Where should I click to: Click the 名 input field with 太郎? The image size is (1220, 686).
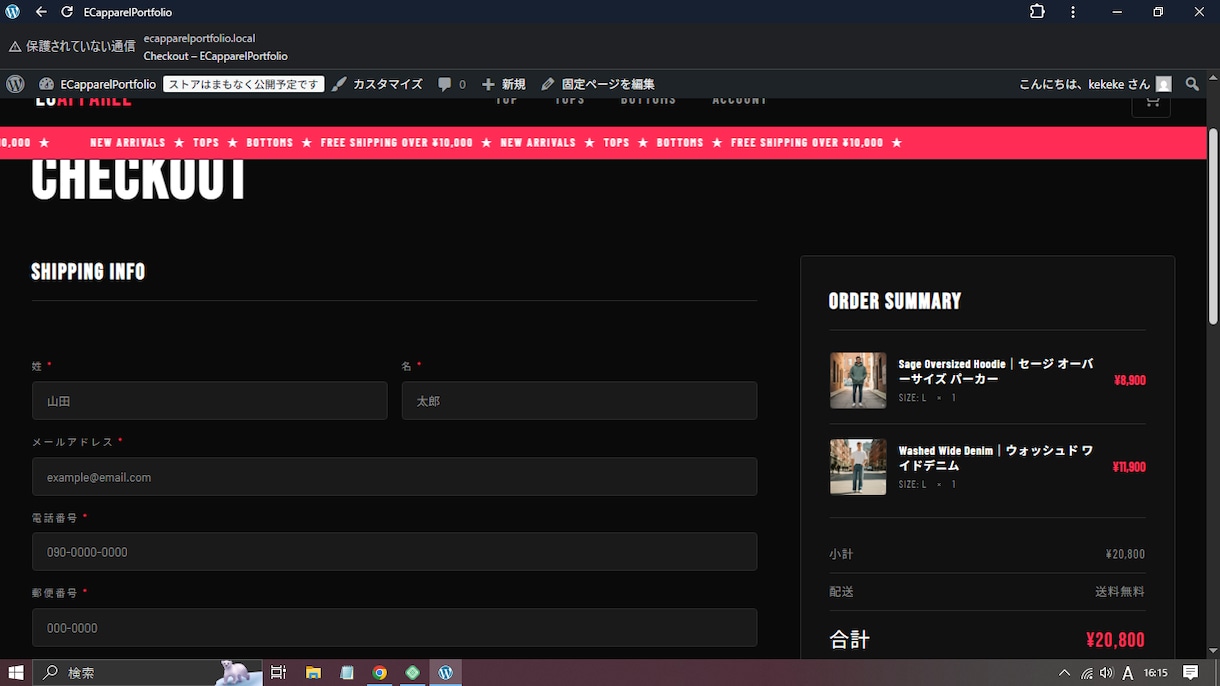pyautogui.click(x=579, y=401)
